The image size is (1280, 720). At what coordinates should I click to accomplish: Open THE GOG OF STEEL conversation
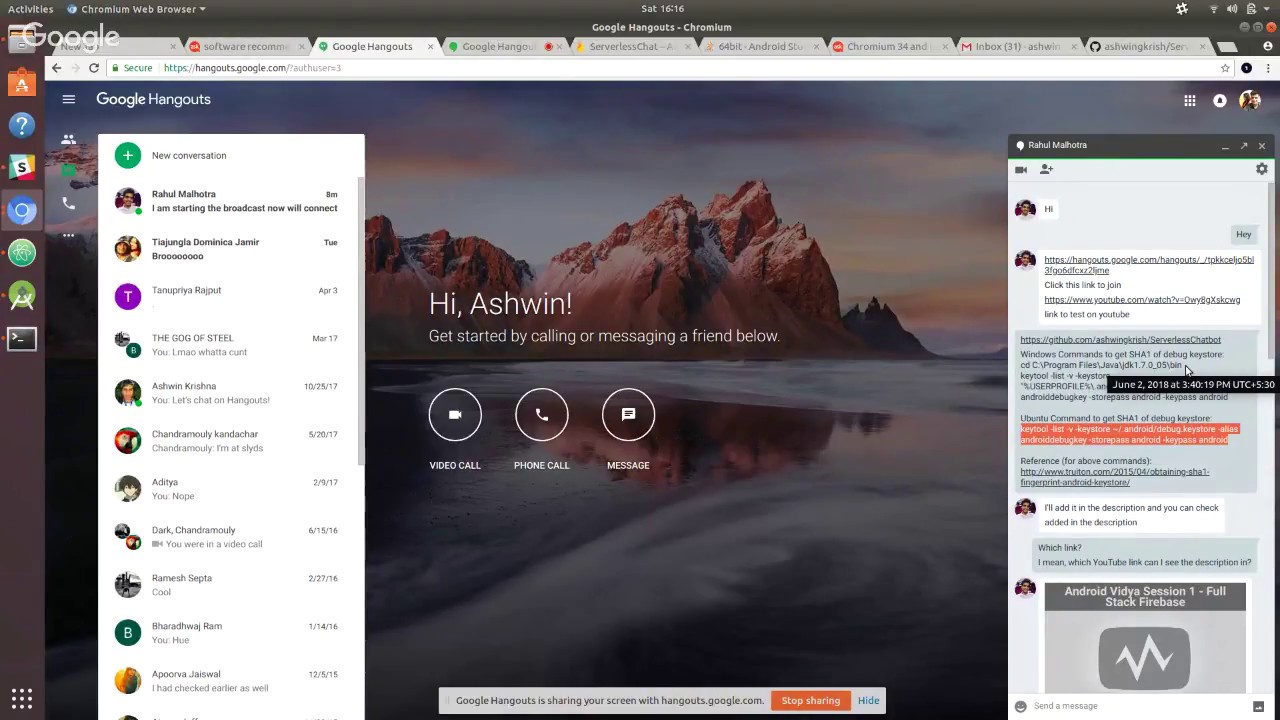231,345
